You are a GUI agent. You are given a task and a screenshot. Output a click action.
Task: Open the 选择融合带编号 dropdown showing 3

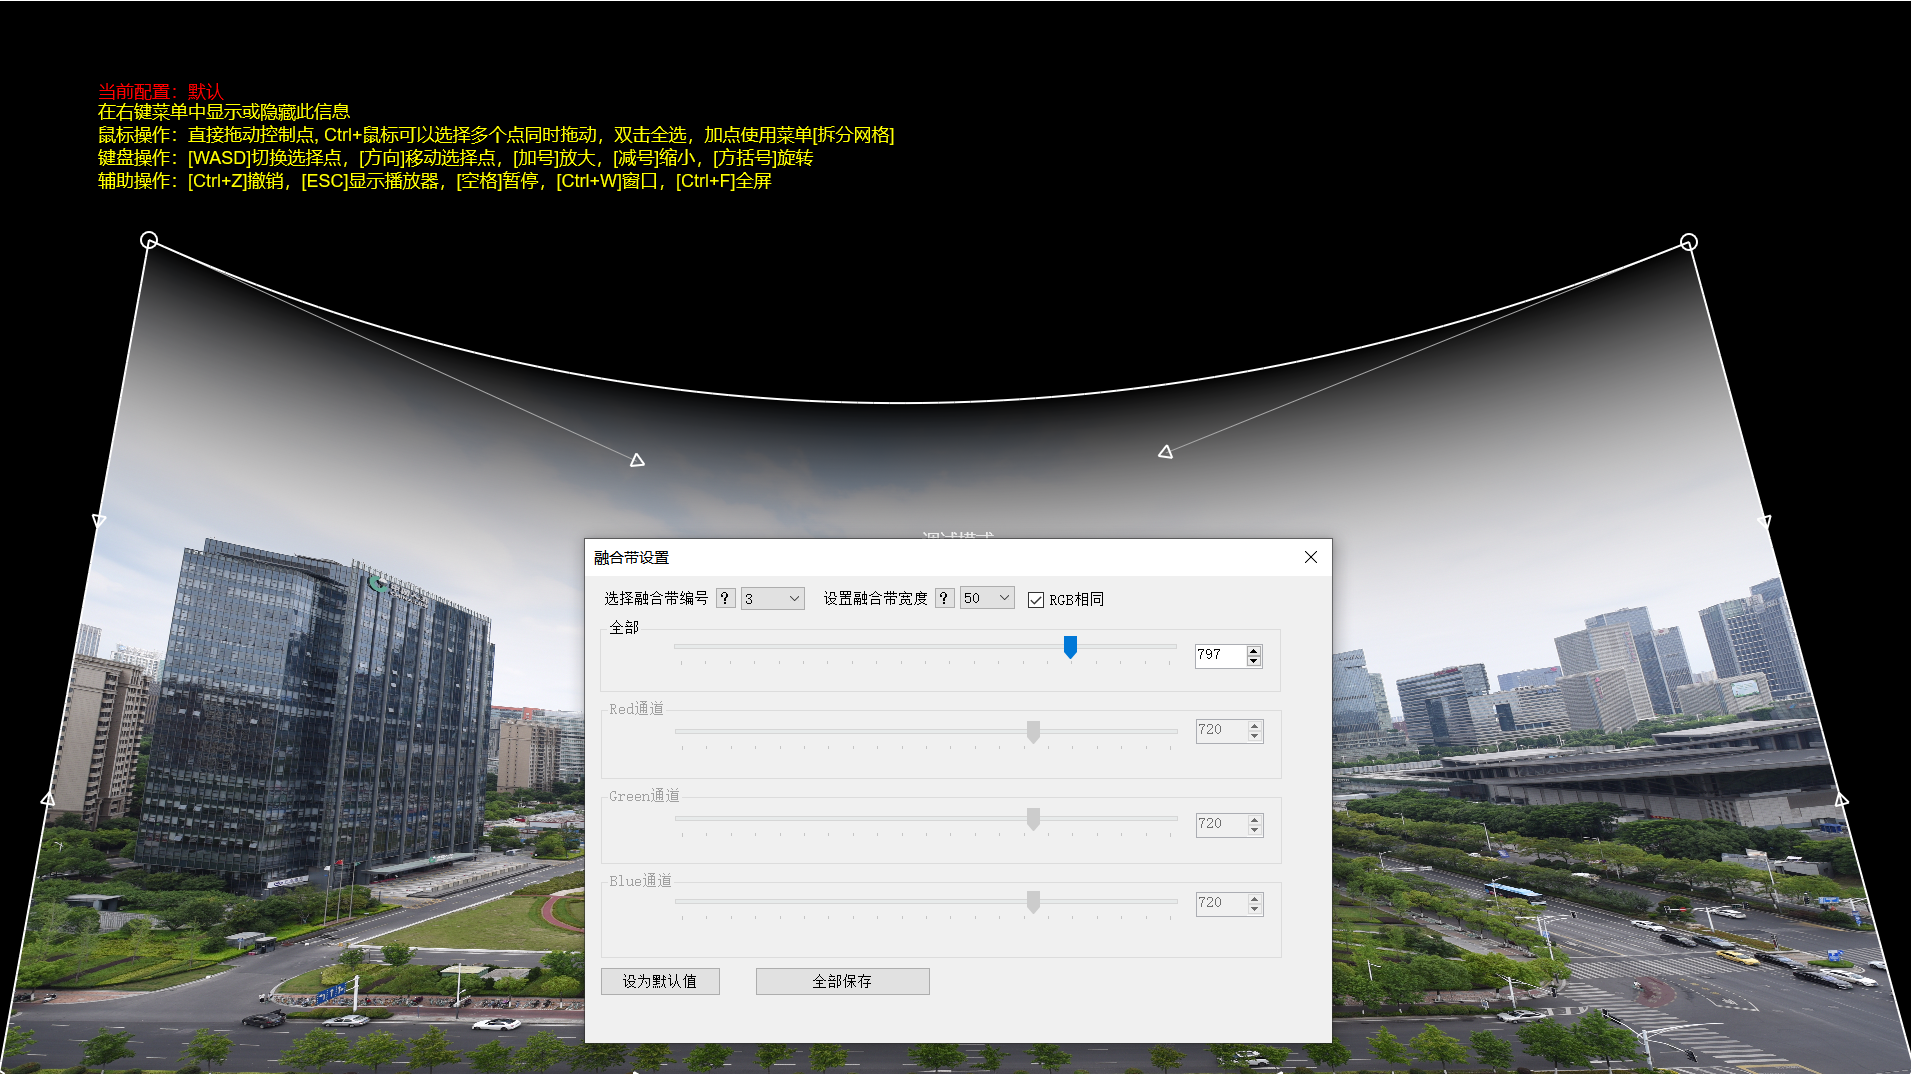point(772,598)
